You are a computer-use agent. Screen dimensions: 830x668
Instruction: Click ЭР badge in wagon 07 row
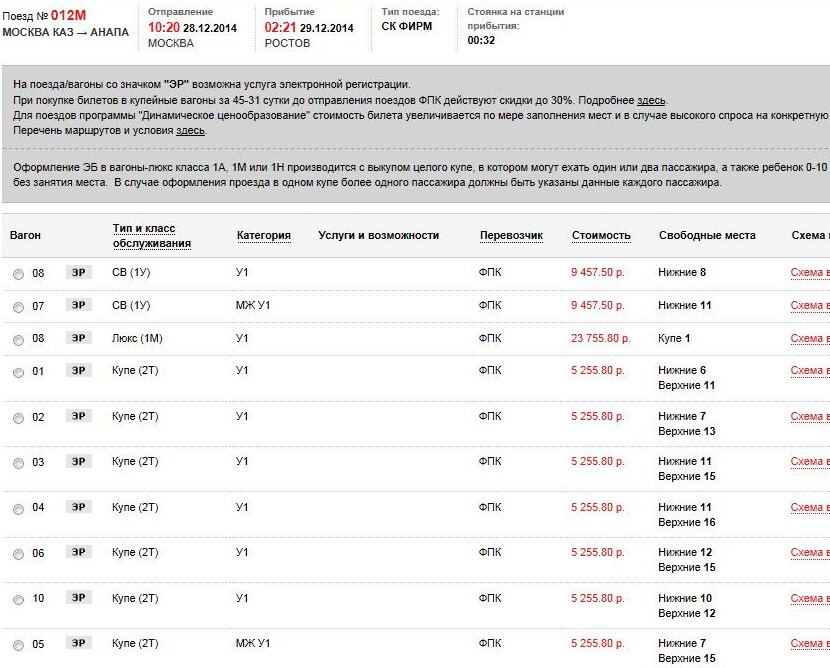78,305
